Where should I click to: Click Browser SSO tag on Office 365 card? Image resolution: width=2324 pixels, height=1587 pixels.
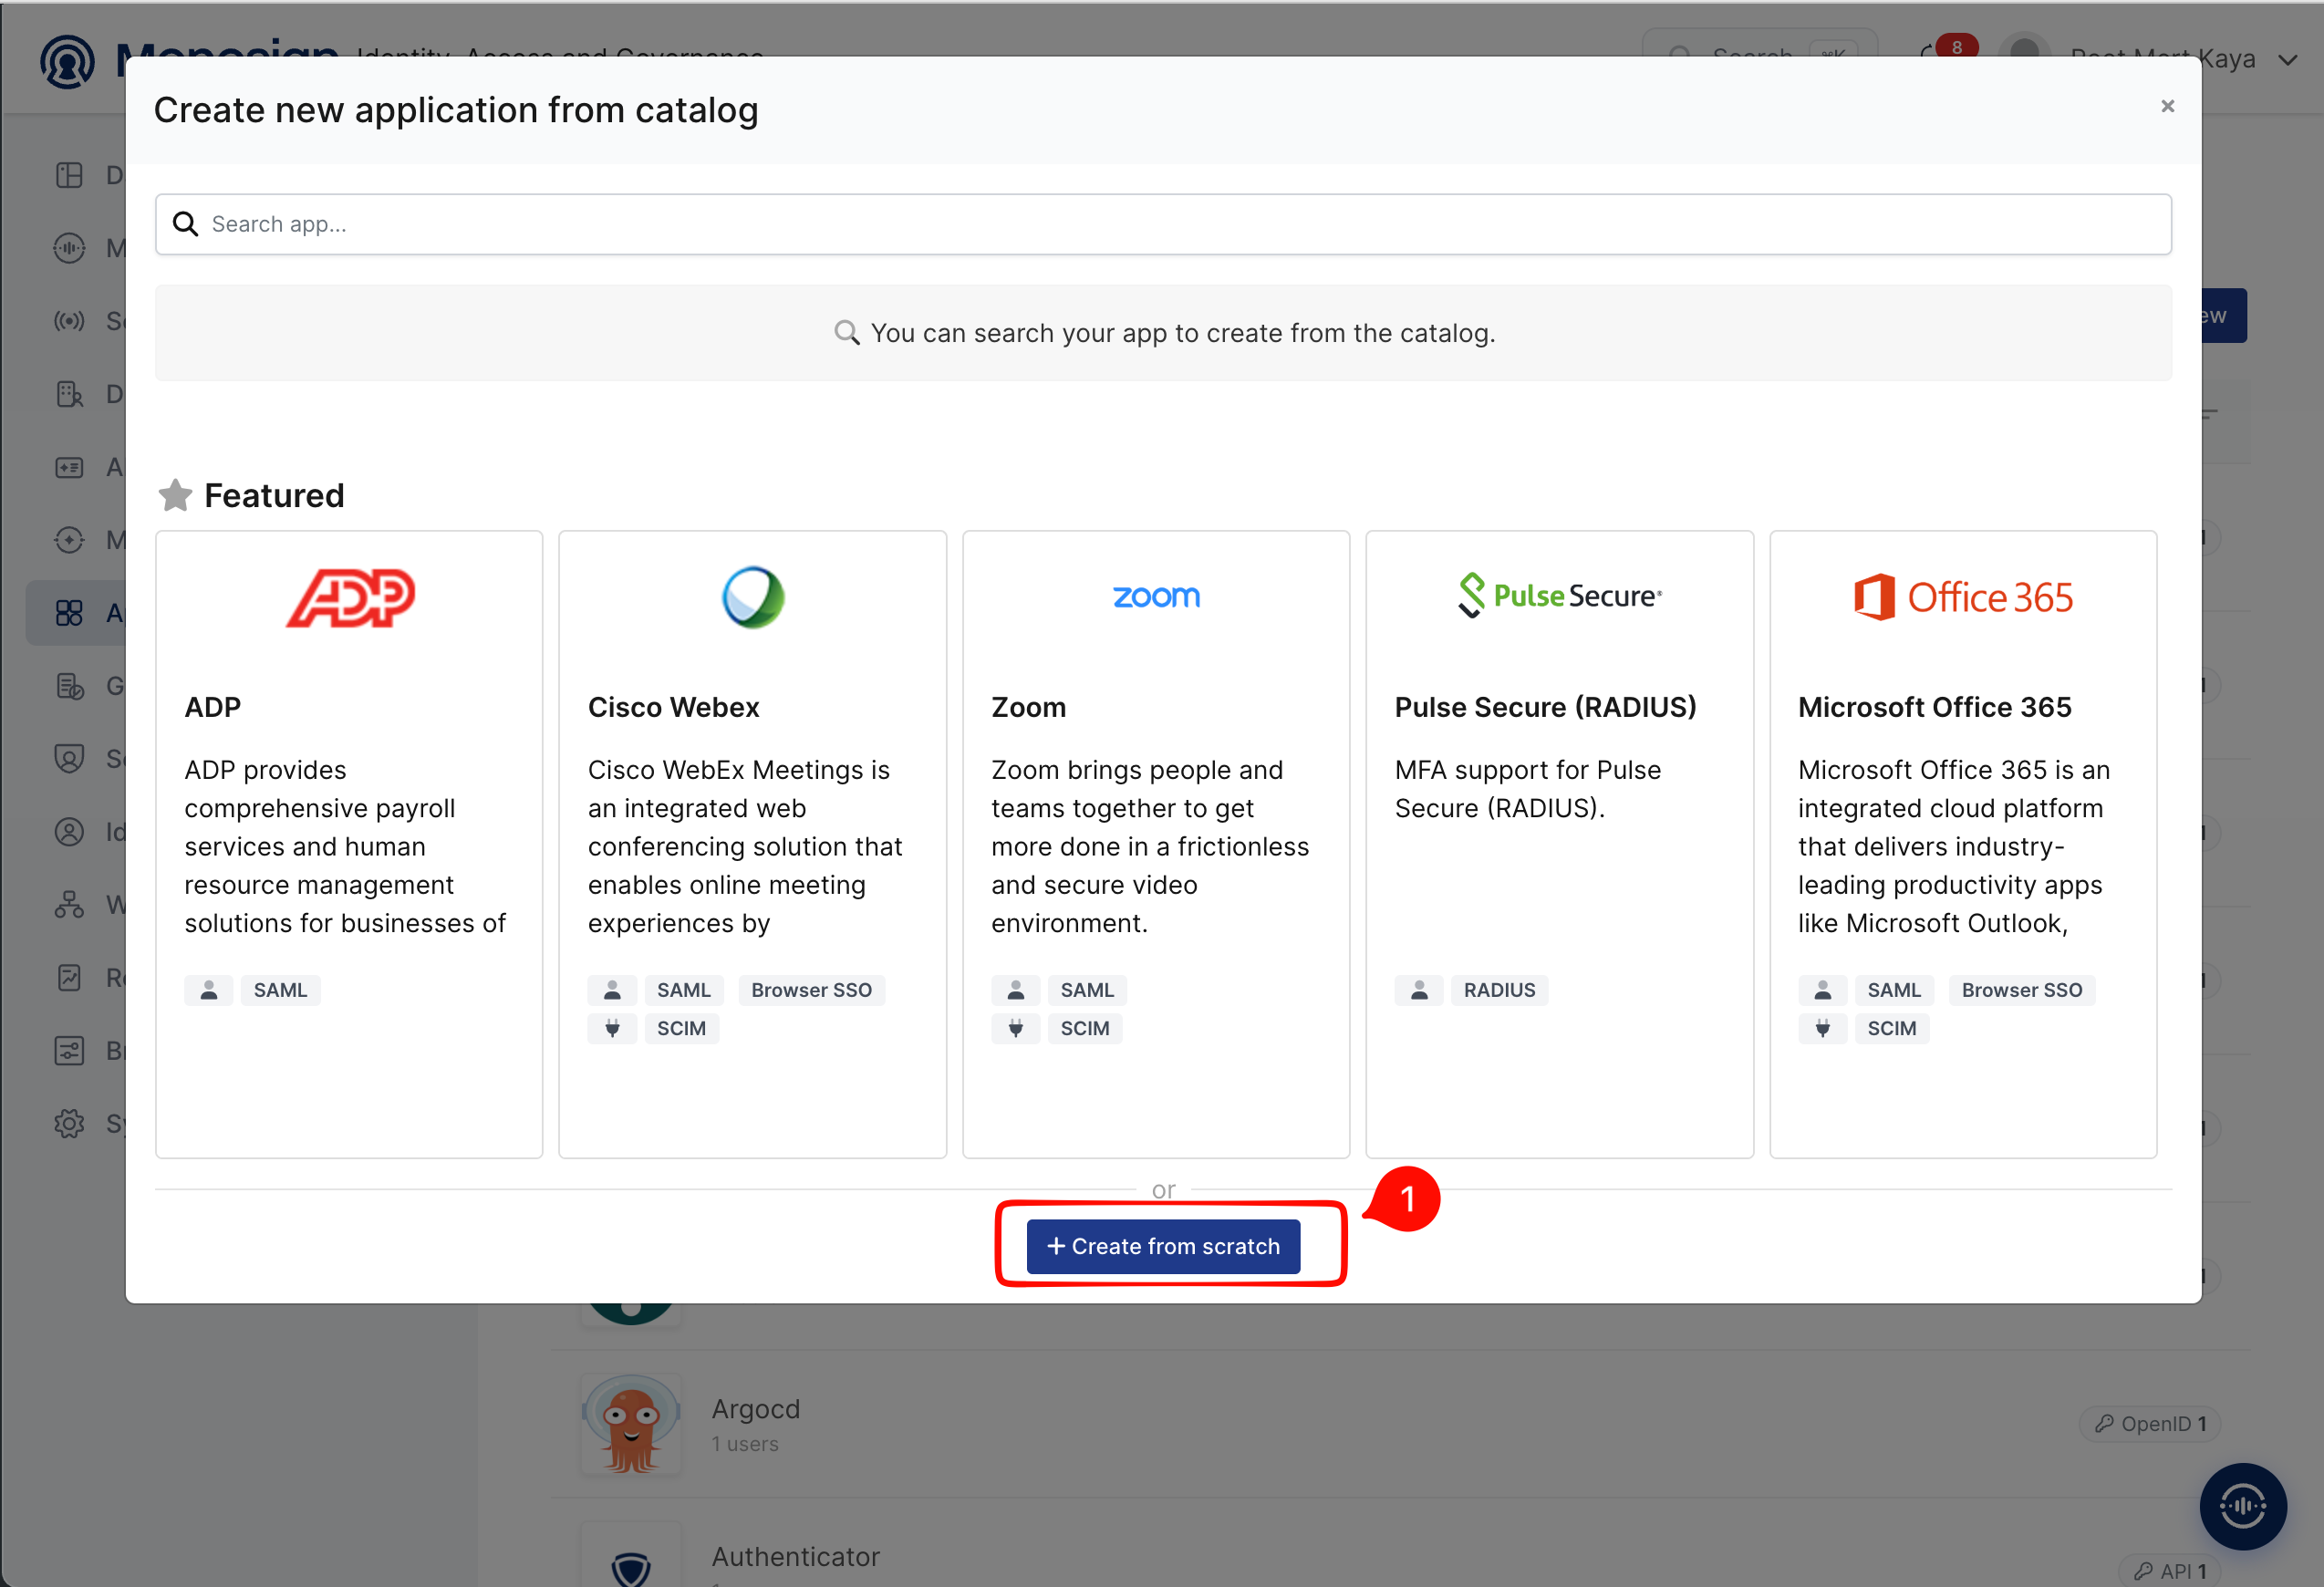2021,990
